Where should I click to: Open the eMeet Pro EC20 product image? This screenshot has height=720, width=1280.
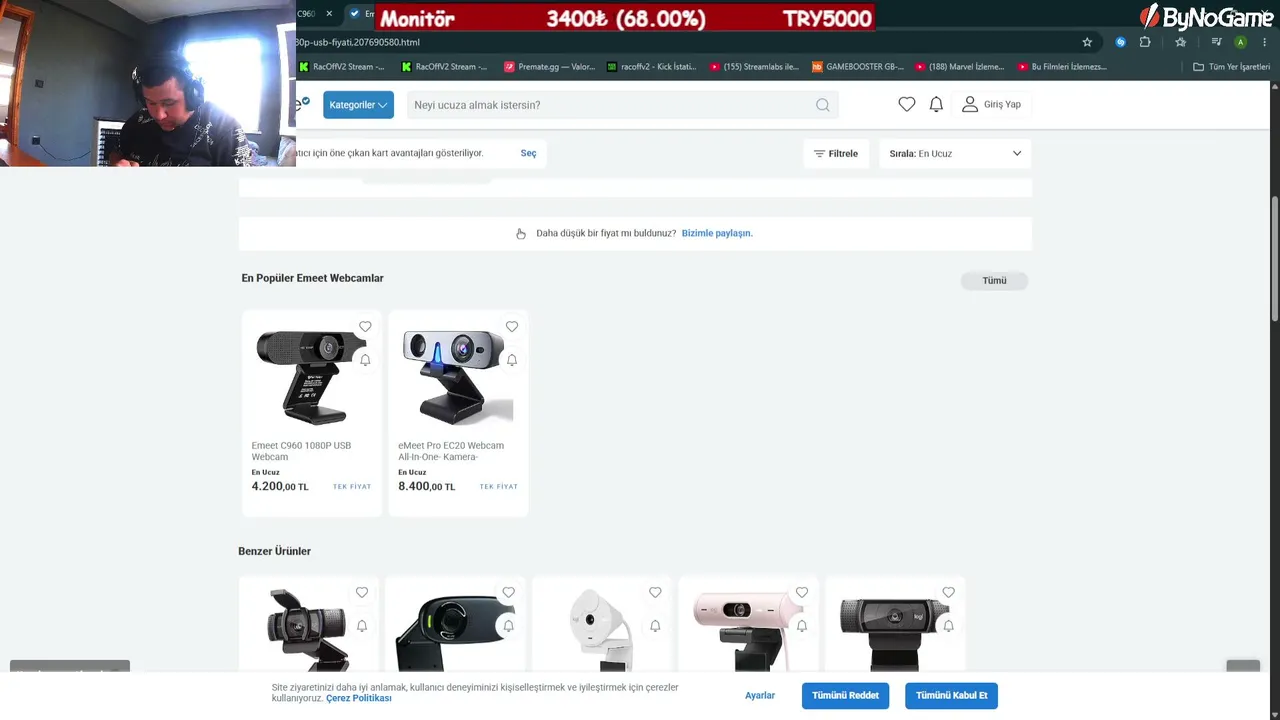tap(458, 375)
